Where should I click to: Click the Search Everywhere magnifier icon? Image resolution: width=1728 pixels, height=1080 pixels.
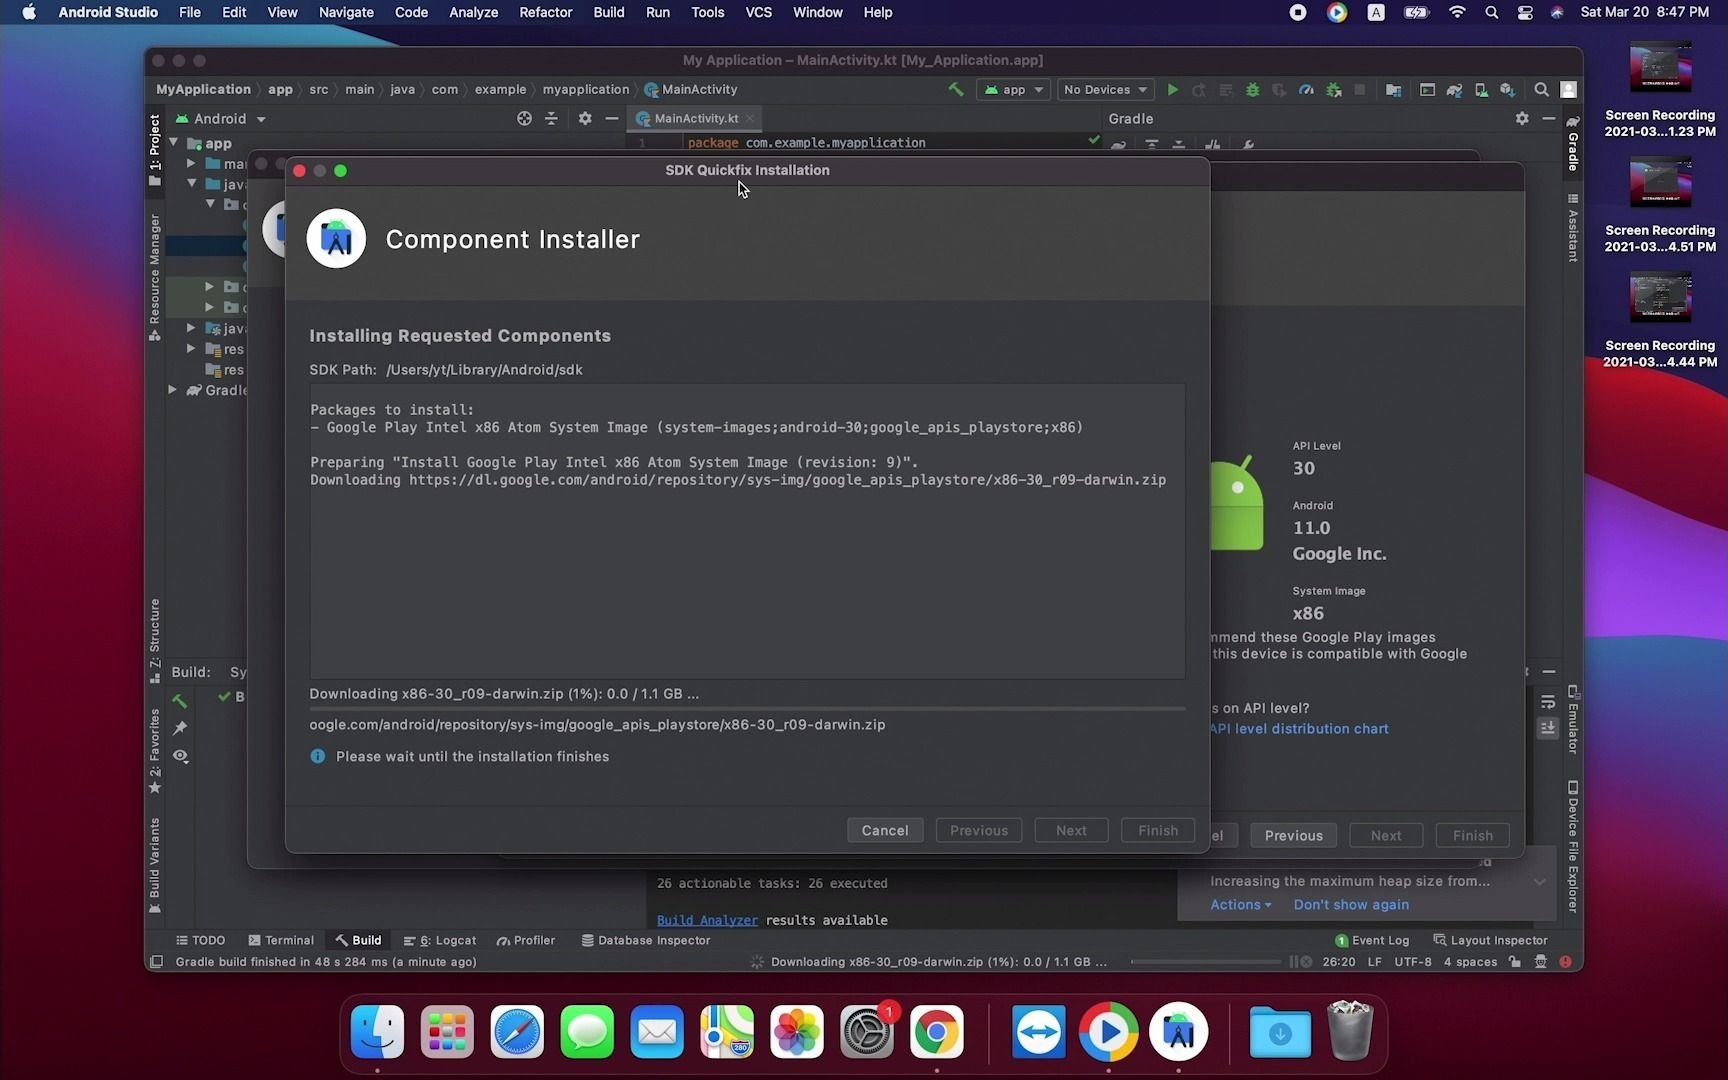(1541, 89)
